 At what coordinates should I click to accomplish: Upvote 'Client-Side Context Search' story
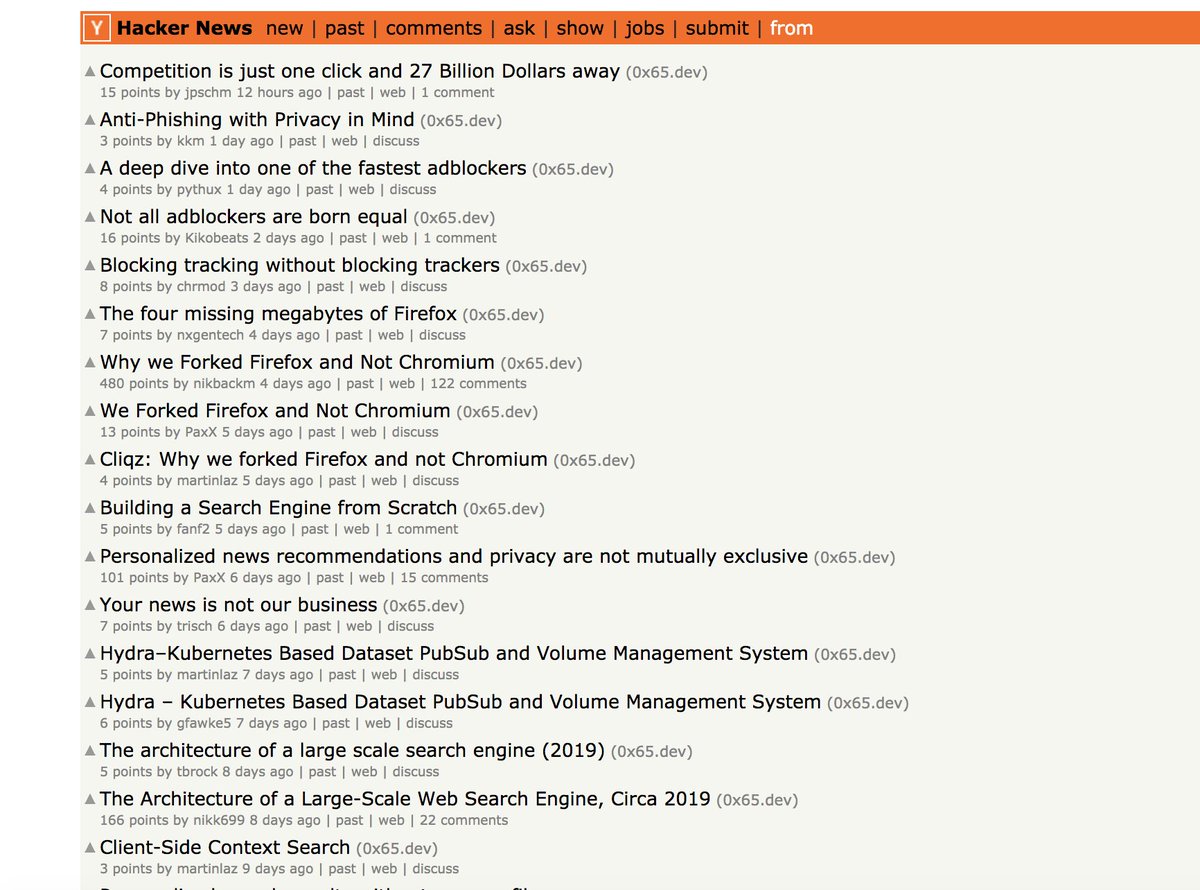(x=90, y=848)
